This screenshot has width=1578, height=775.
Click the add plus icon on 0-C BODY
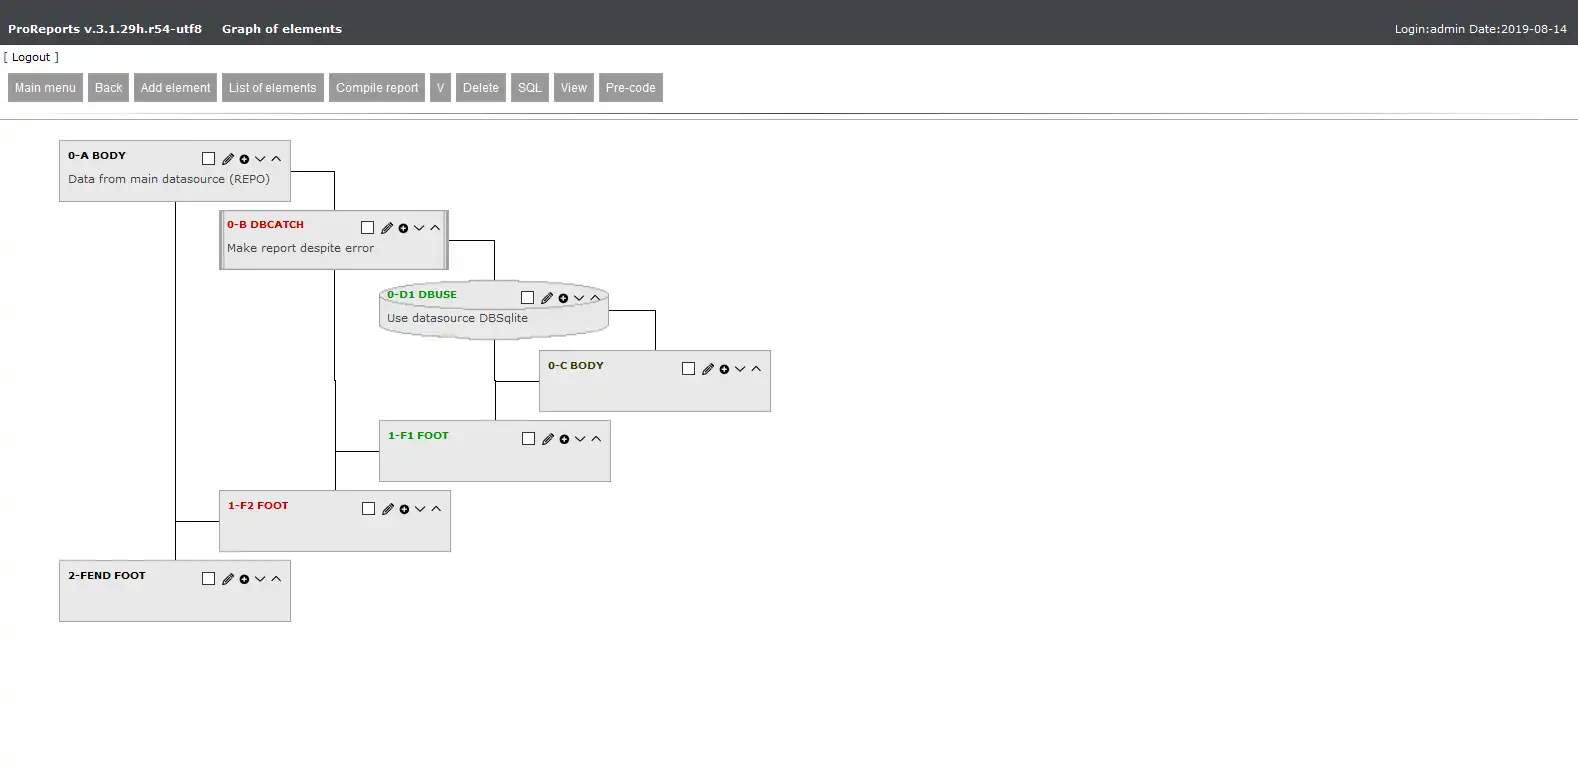coord(724,369)
